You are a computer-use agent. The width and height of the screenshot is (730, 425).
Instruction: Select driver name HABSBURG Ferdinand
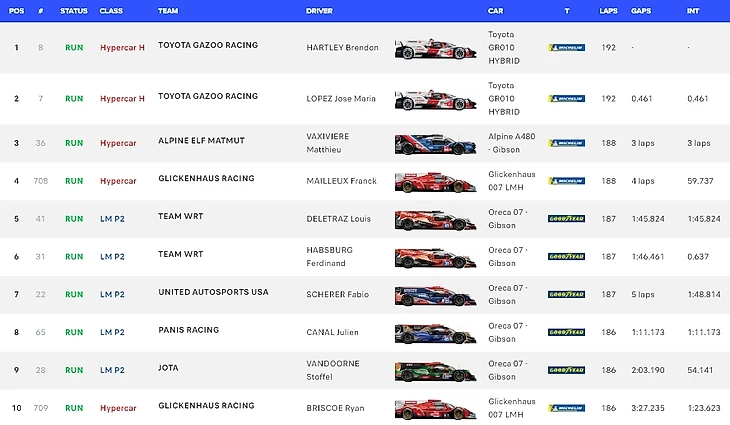[330, 256]
